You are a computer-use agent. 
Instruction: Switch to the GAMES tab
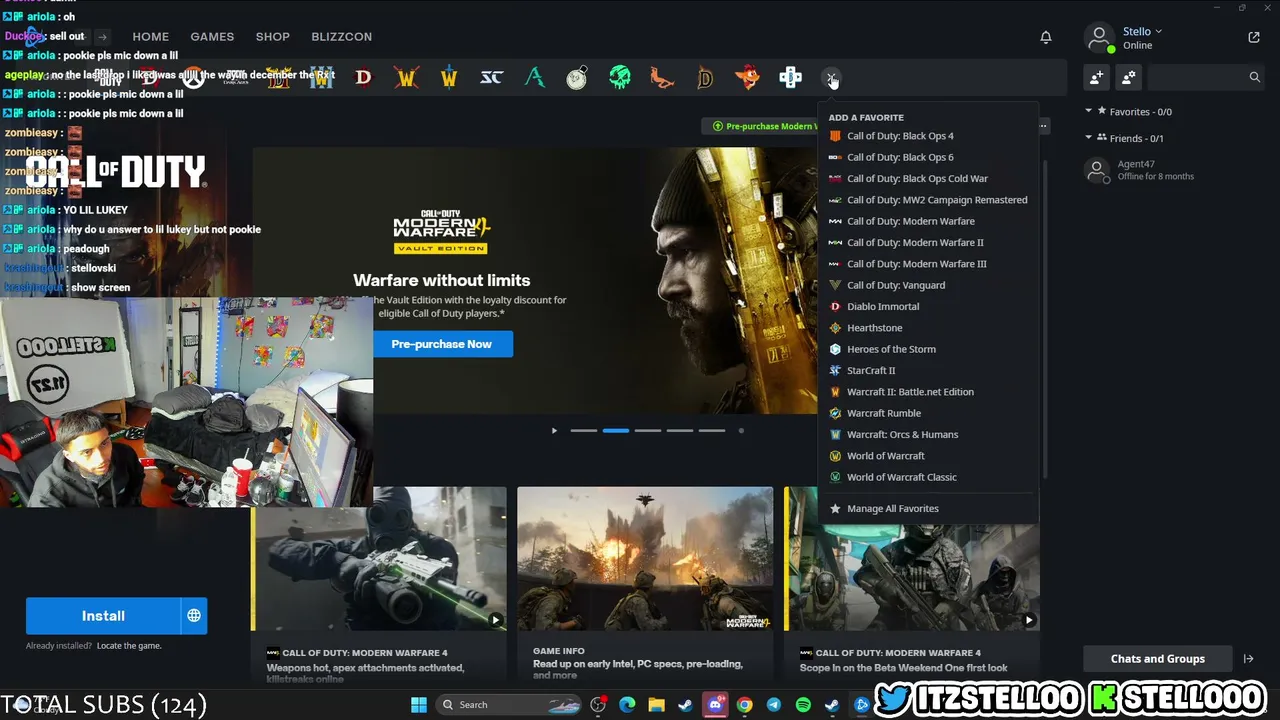212,37
